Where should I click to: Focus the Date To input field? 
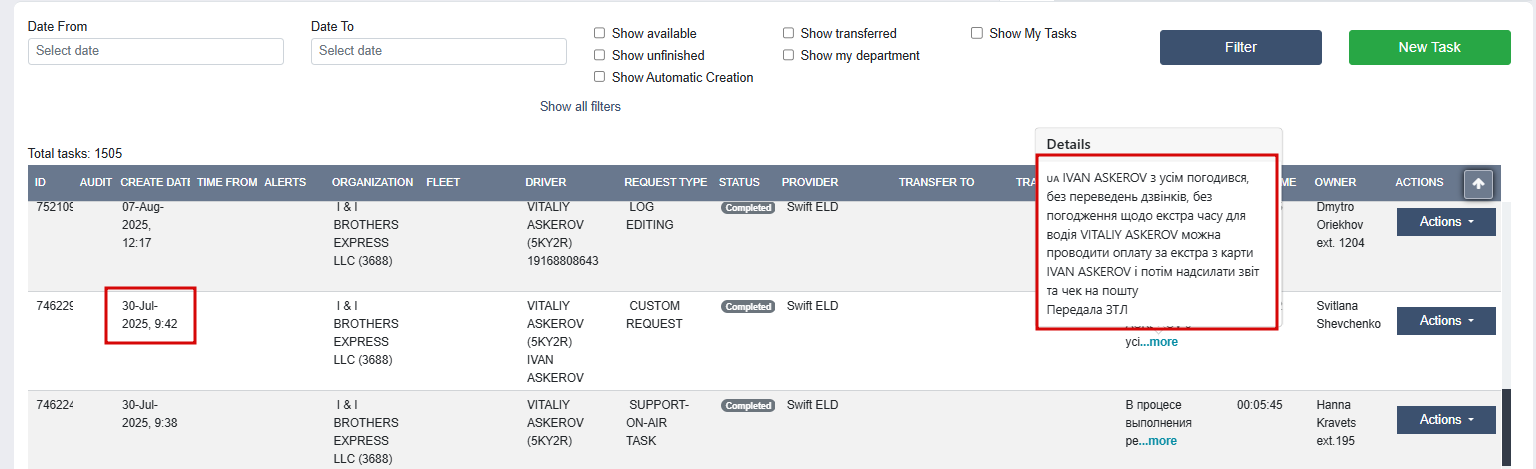[x=439, y=51]
